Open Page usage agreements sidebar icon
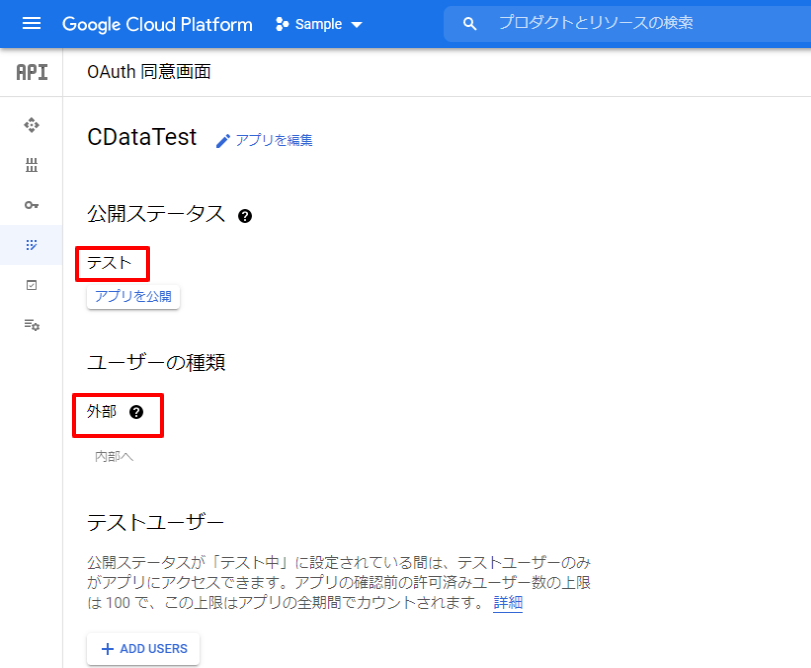Image resolution: width=811 pixels, height=668 pixels. [32, 324]
